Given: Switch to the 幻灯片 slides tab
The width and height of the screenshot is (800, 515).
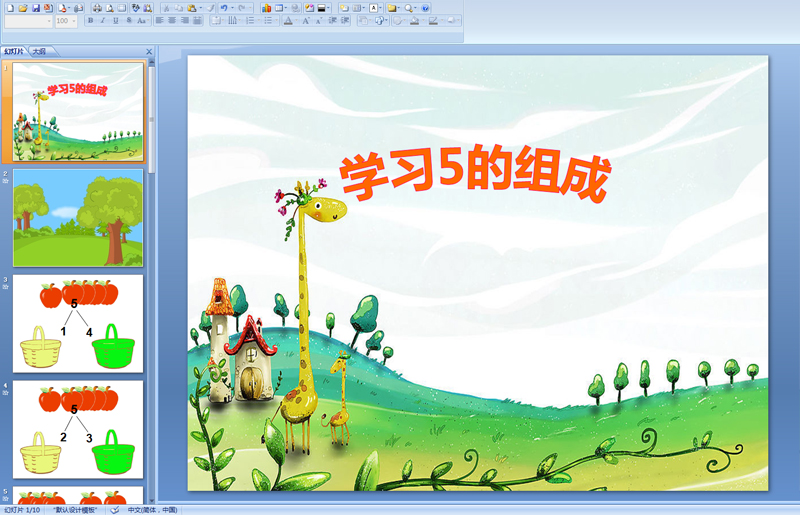Looking at the screenshot, I should click(x=14, y=51).
